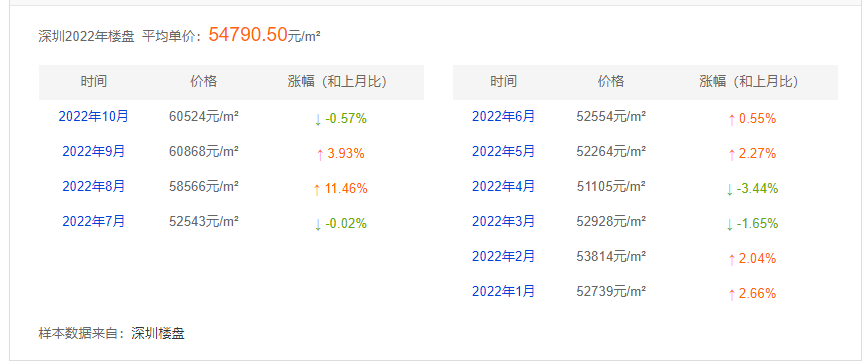The height and width of the screenshot is (362, 863).
Task: Click the average price 54790.50 figure
Action: [x=248, y=35]
